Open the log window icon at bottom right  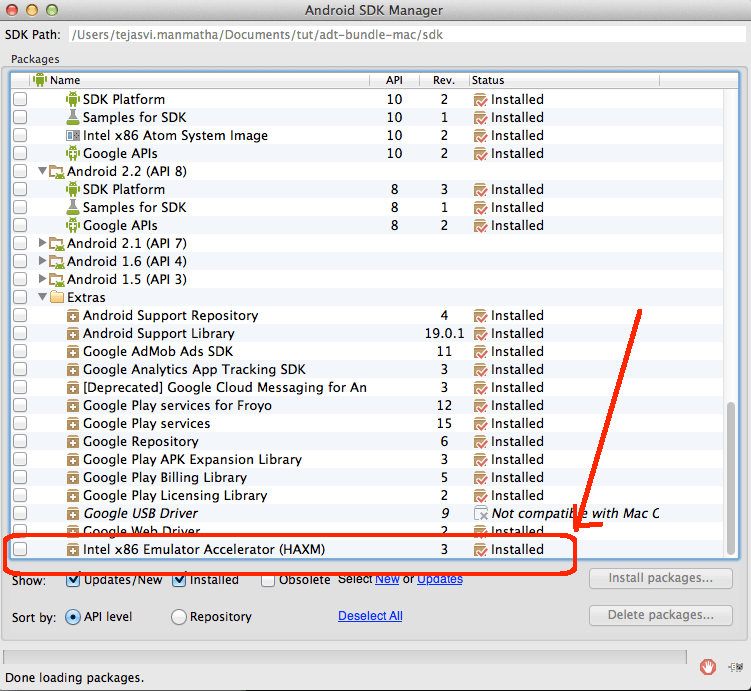(x=735, y=666)
